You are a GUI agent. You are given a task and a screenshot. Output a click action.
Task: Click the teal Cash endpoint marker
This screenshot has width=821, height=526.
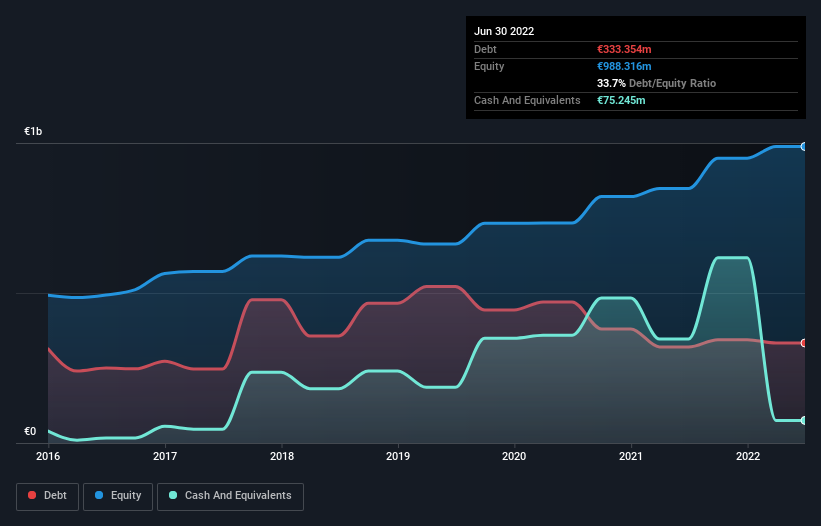coord(804,420)
